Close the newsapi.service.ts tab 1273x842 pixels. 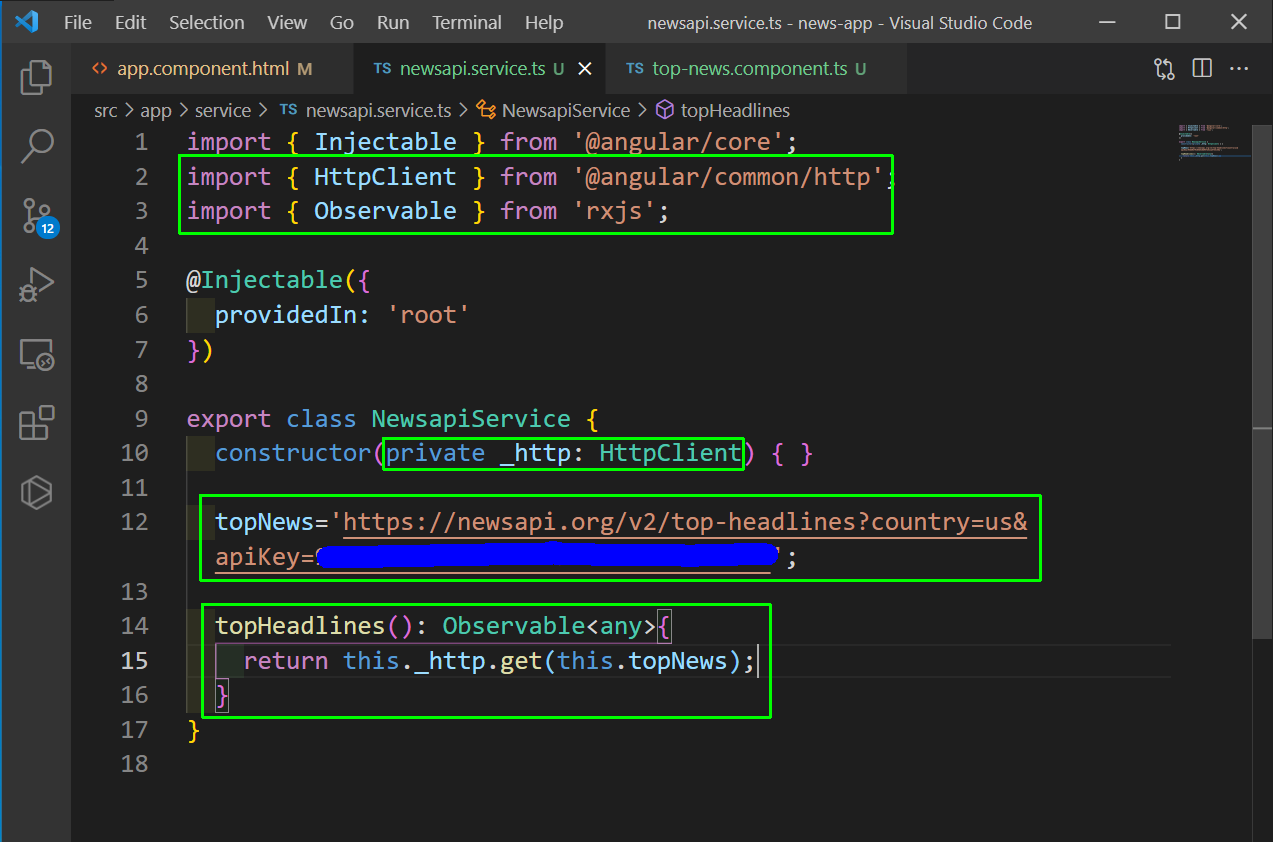pyautogui.click(x=586, y=69)
